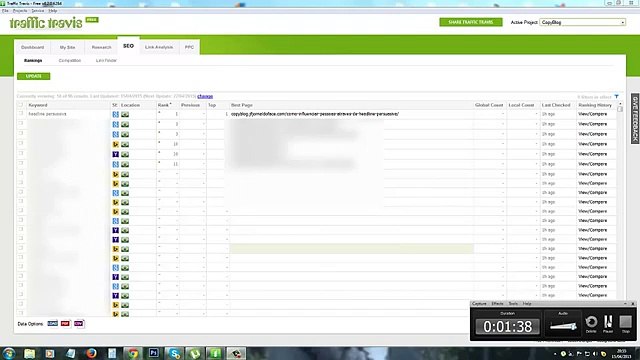Open Photoshop from the taskbar
The height and width of the screenshot is (360, 640).
tap(154, 353)
